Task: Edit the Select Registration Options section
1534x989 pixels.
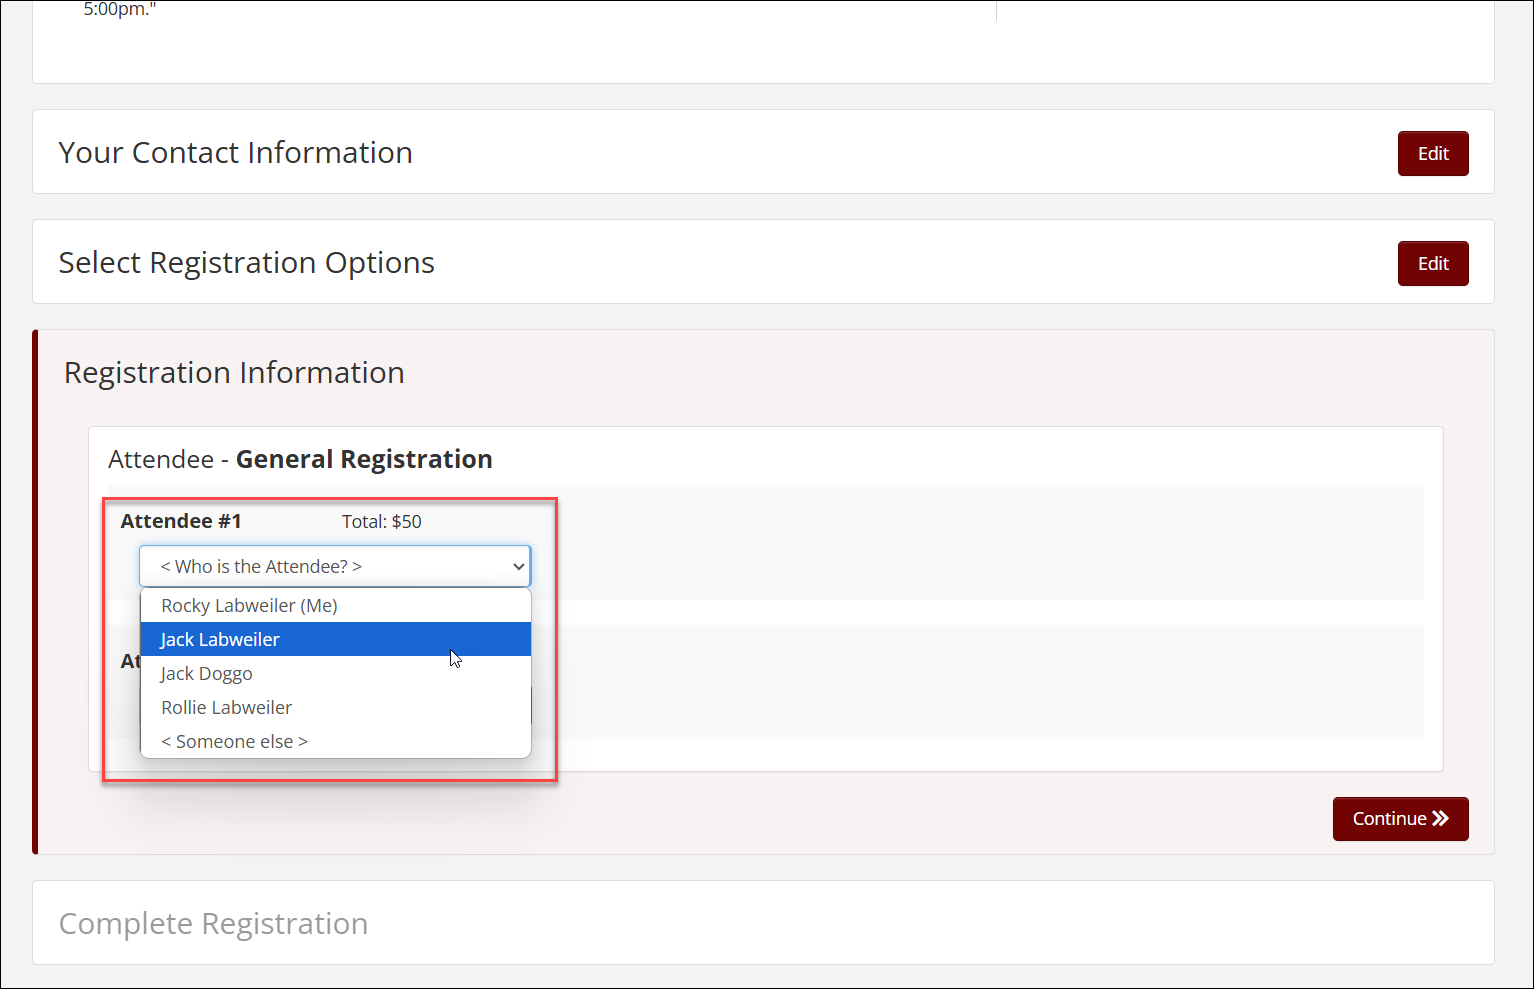Action: tap(1432, 264)
